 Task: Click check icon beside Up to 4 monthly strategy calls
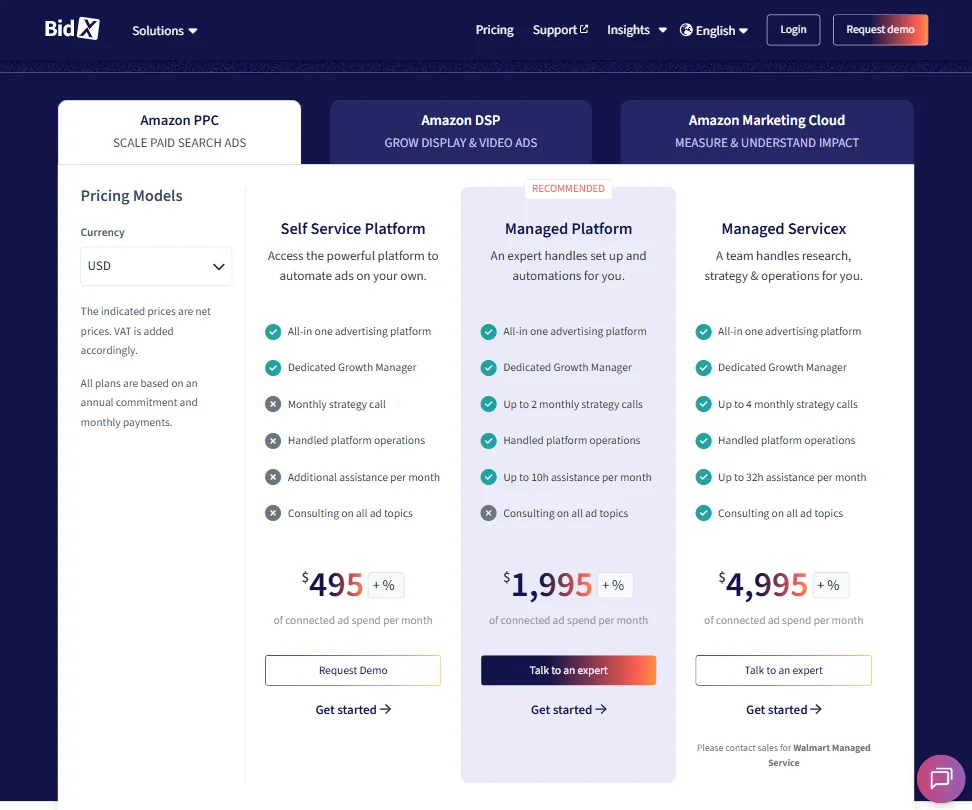[703, 404]
